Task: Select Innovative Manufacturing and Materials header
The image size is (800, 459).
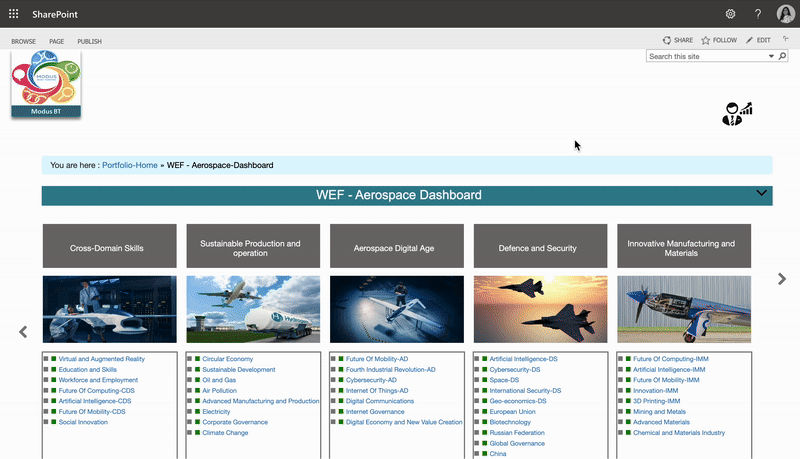Action: [x=684, y=246]
